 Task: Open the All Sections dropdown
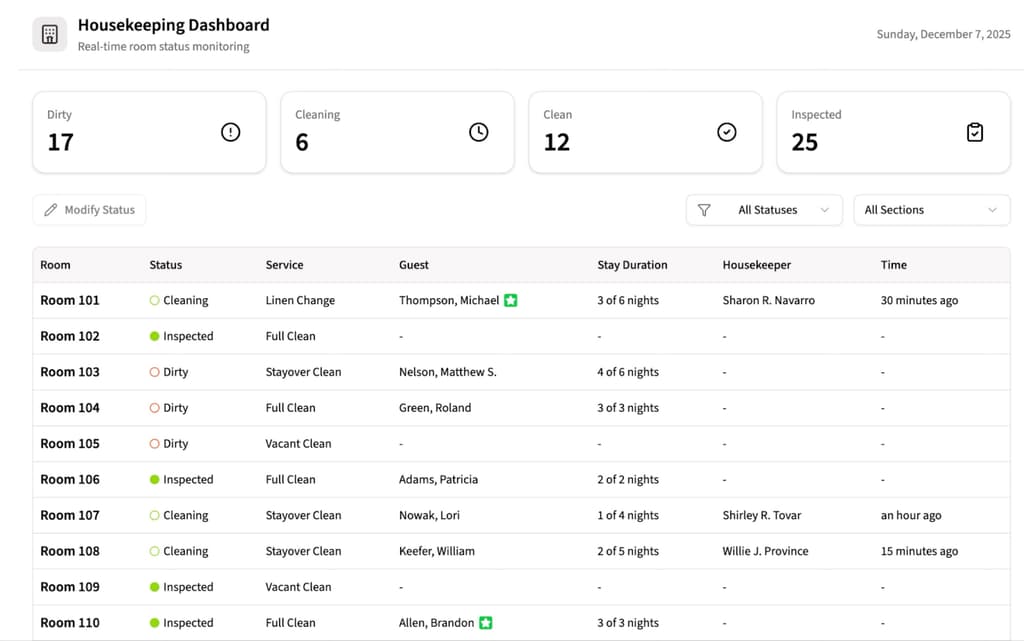click(930, 210)
